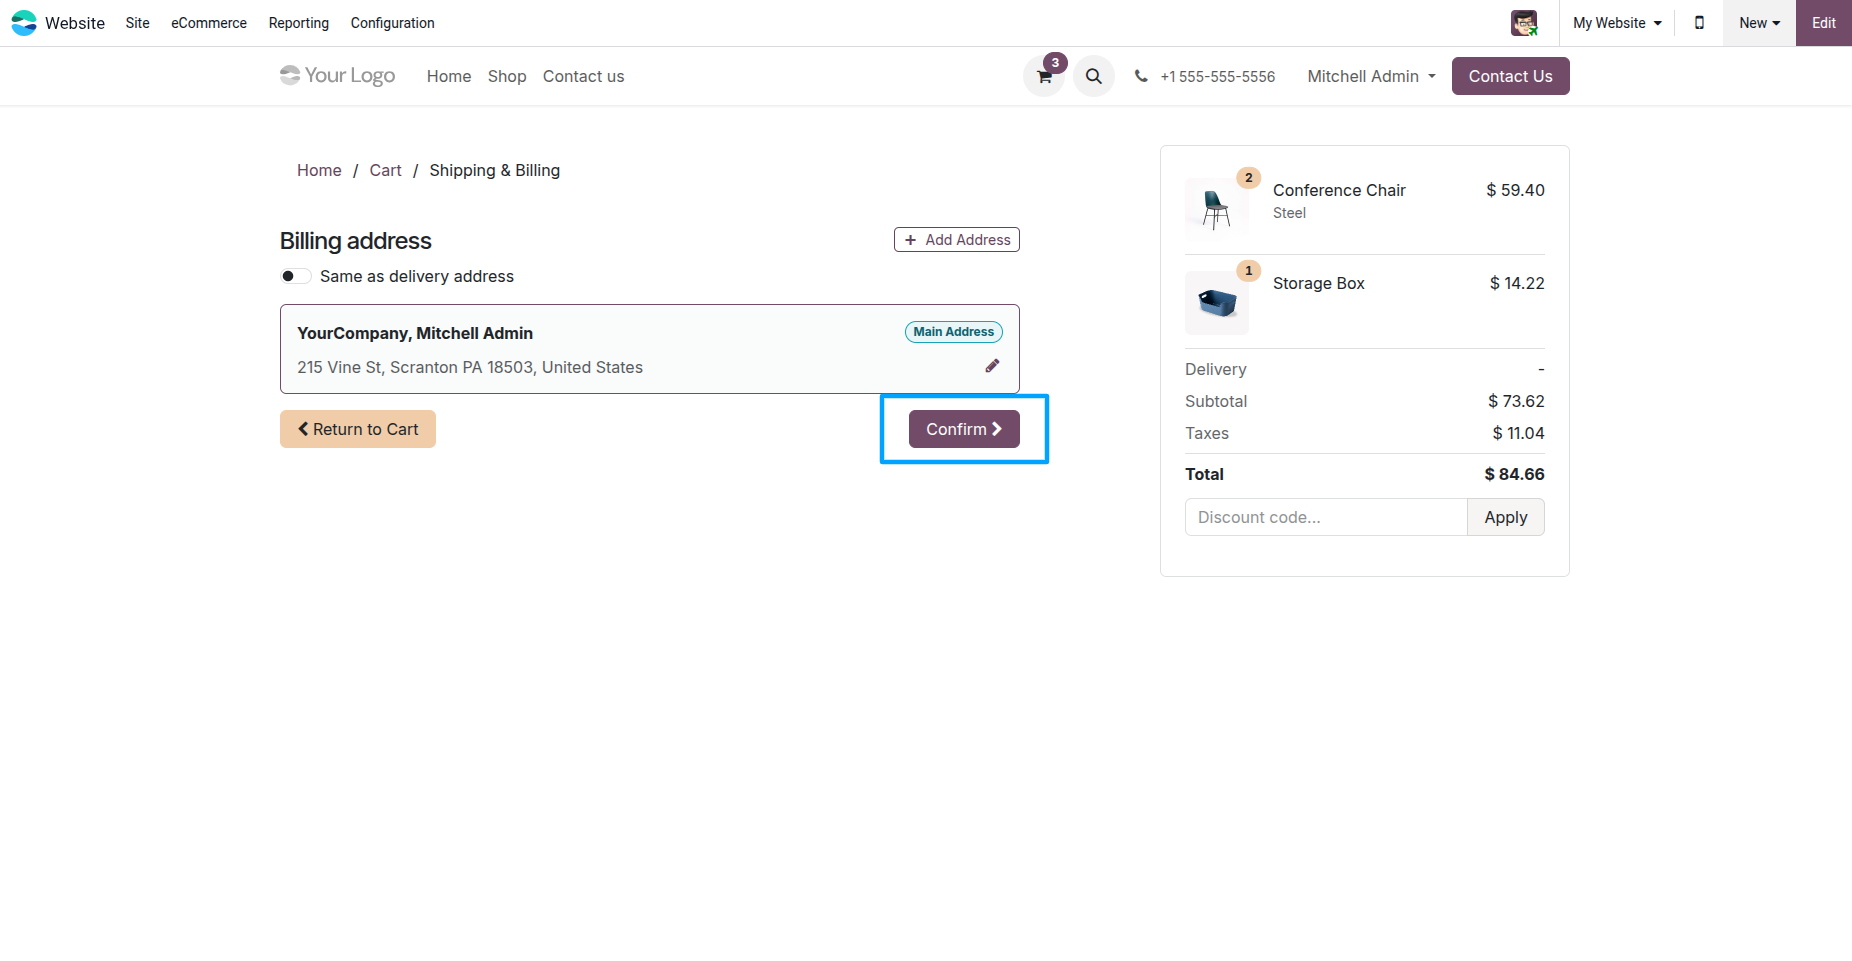Open the Reporting menu
1852x961 pixels.
(x=298, y=23)
